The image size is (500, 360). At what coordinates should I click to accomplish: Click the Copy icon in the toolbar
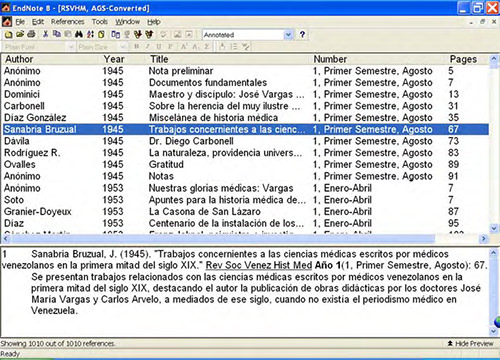57,34
